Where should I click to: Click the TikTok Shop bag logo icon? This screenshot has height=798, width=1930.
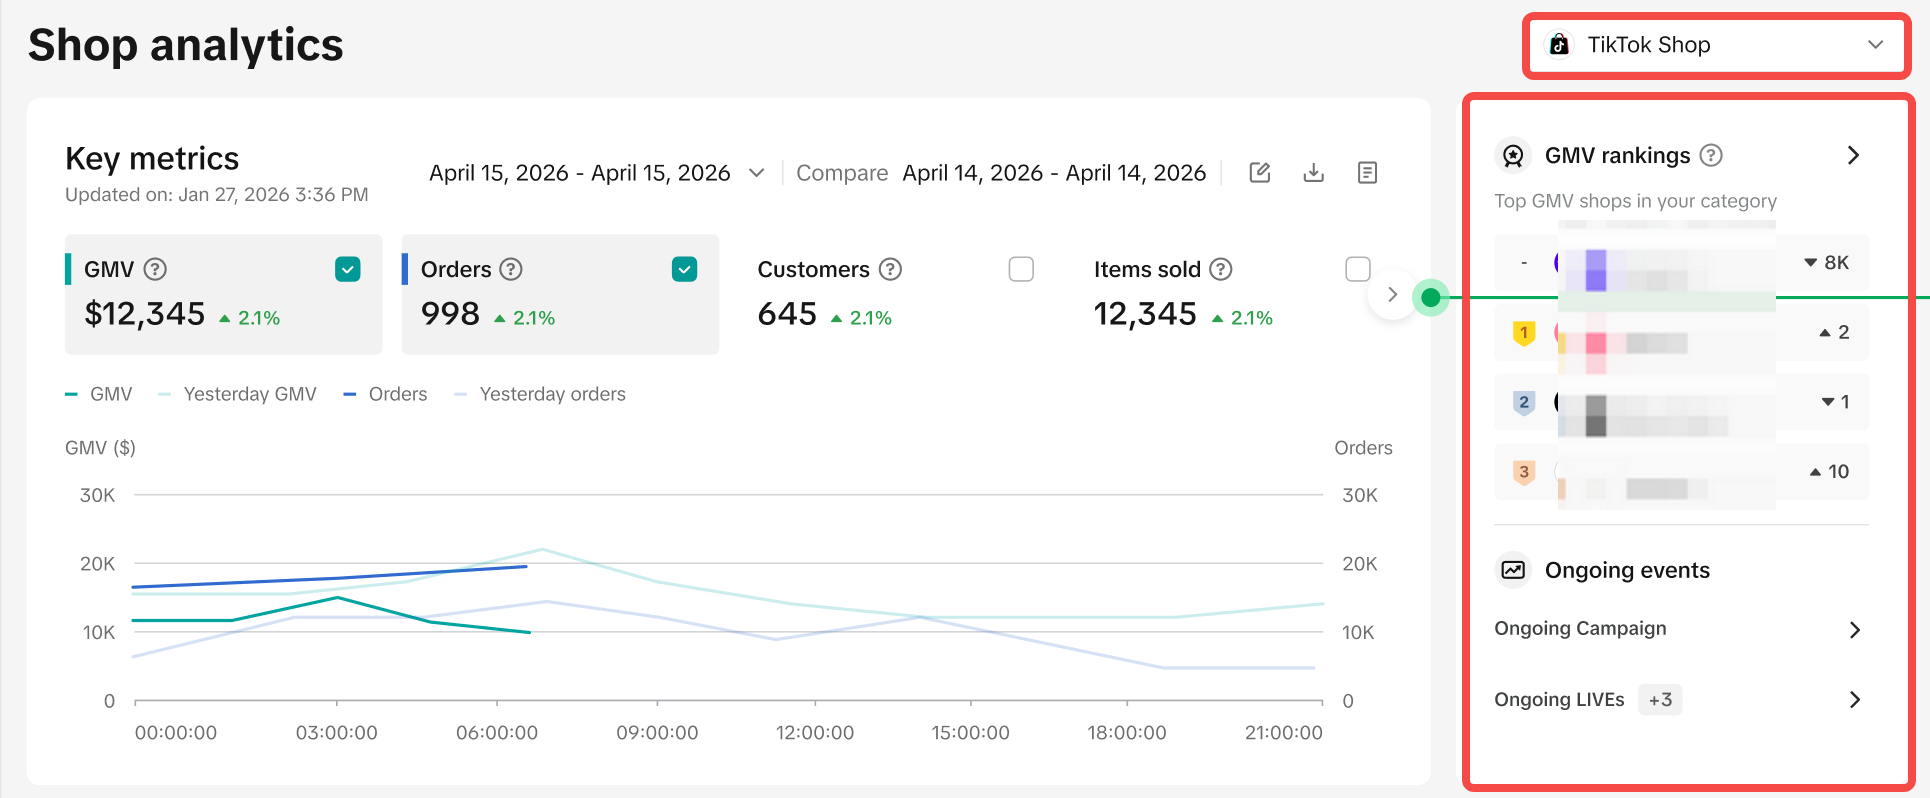click(1559, 45)
